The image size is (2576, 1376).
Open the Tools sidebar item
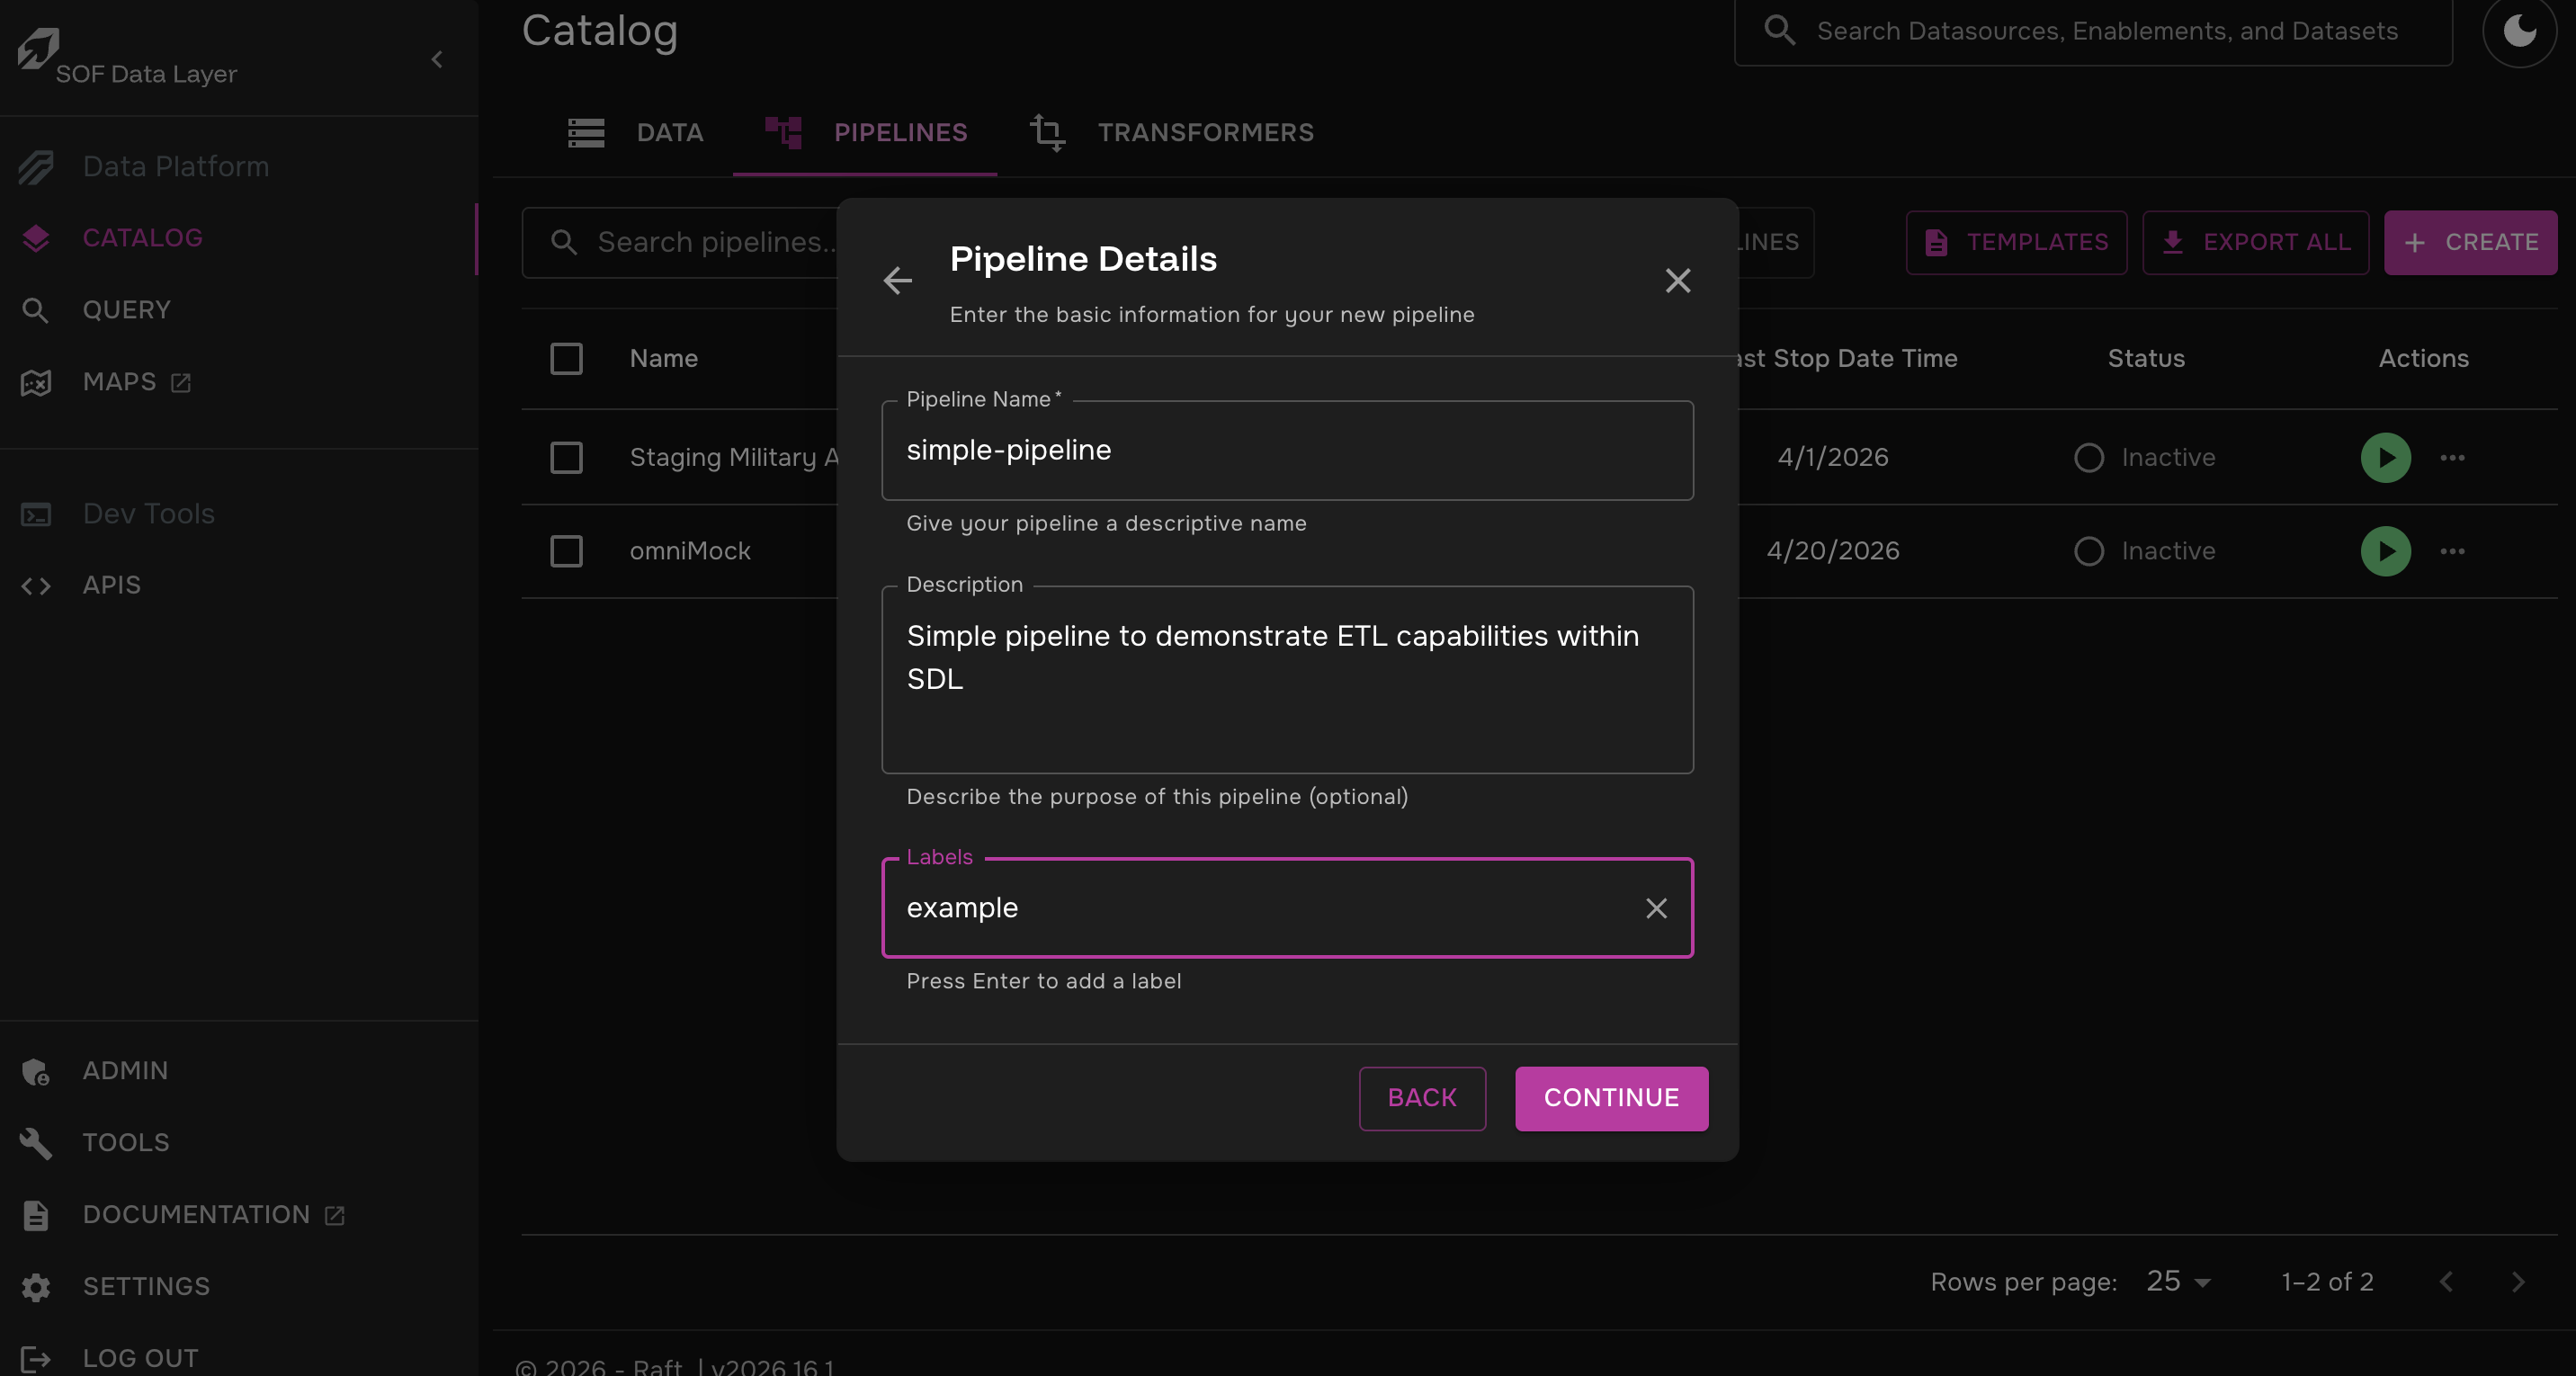coord(239,1143)
